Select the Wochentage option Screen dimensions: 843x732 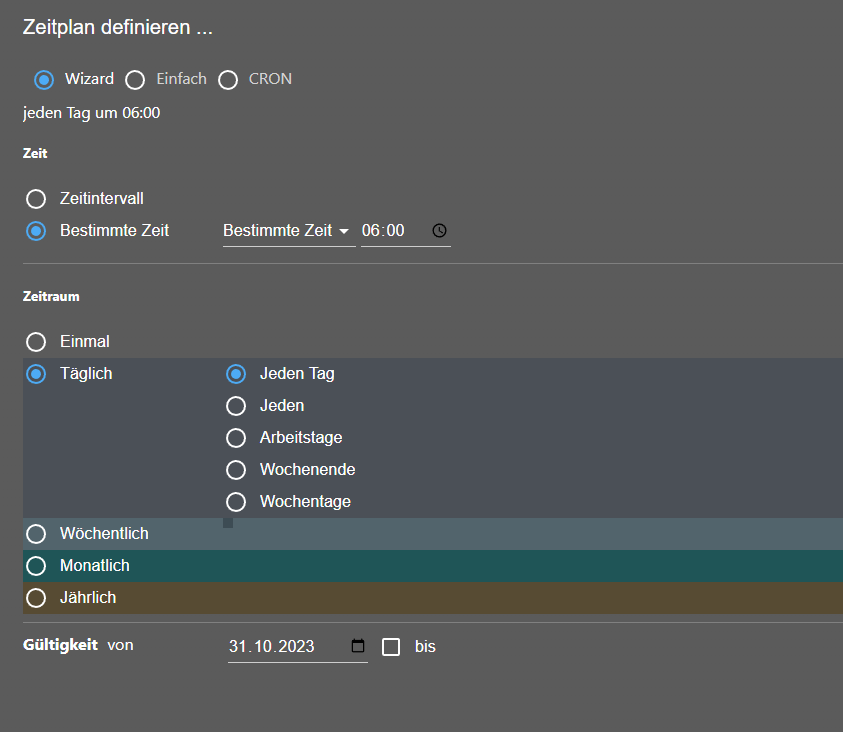pyautogui.click(x=236, y=502)
